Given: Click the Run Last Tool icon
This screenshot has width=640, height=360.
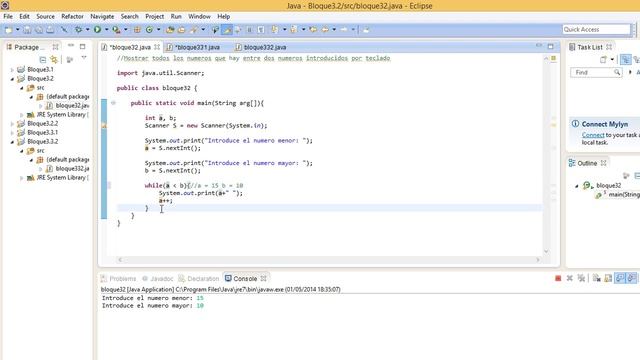Looking at the screenshot, I should point(116,30).
